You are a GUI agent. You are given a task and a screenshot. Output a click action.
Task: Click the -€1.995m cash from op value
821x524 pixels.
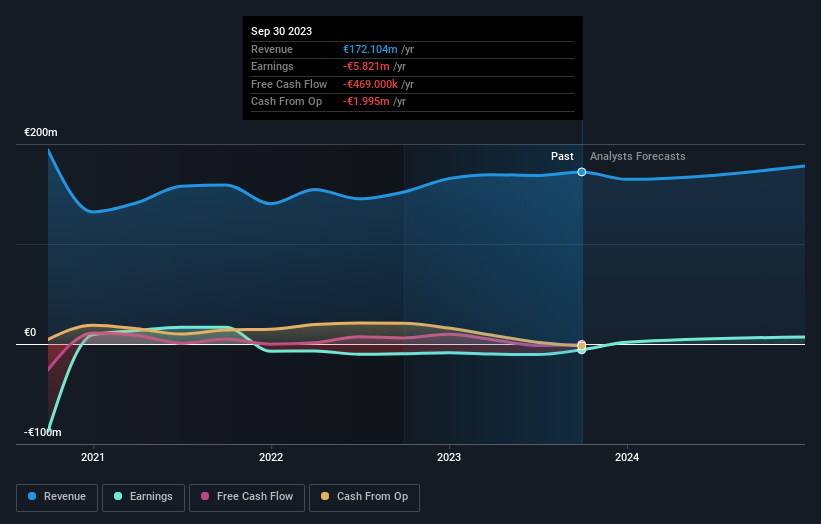tap(366, 102)
